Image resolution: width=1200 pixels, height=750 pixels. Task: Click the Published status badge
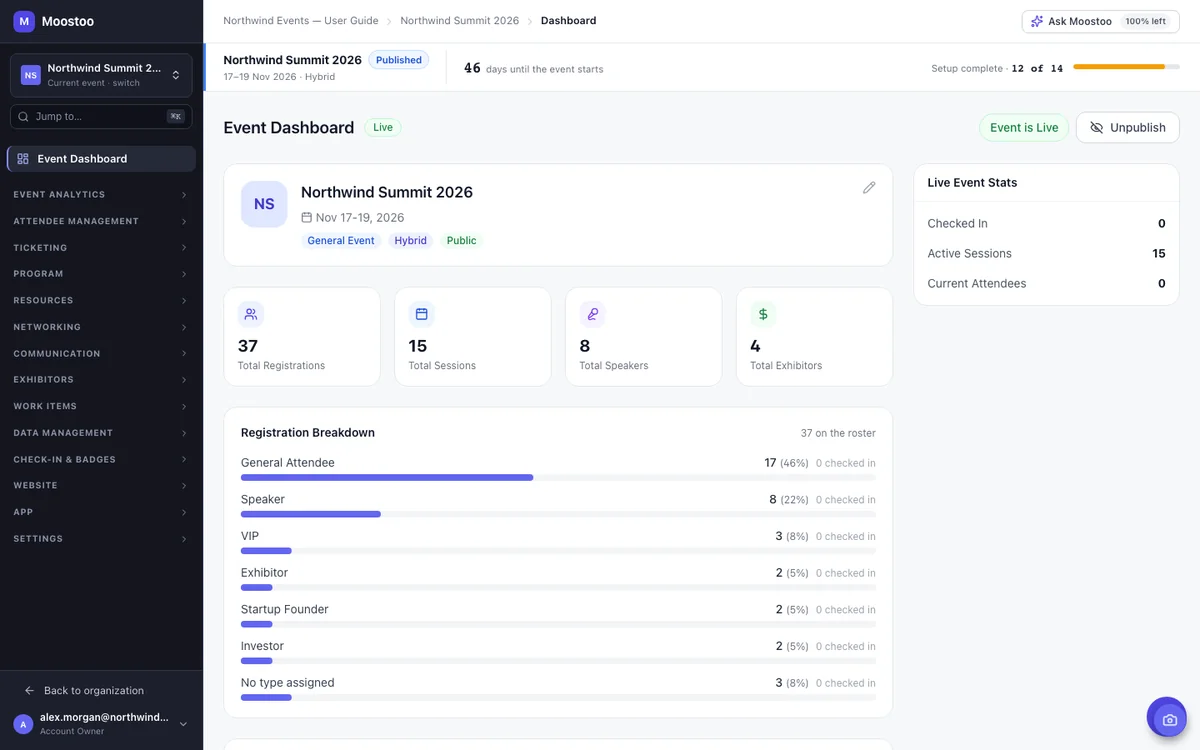point(399,60)
